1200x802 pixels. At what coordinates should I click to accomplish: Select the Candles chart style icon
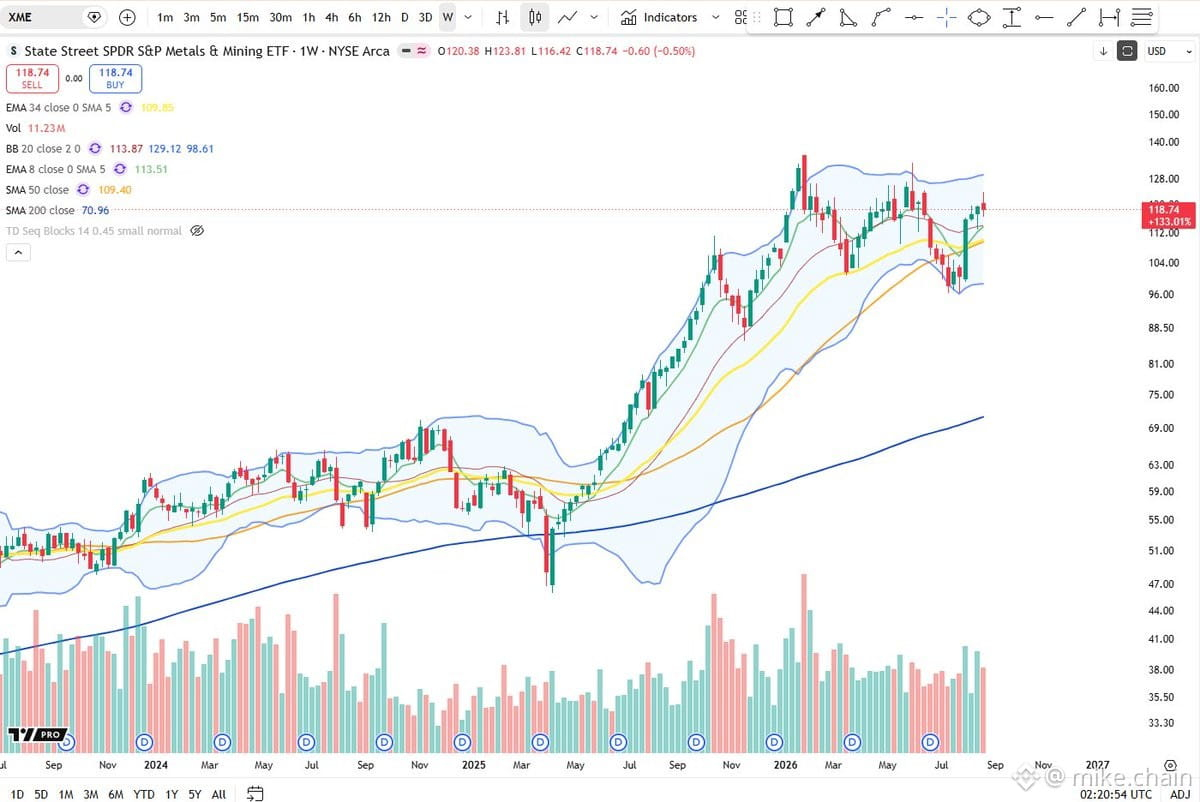click(x=535, y=17)
